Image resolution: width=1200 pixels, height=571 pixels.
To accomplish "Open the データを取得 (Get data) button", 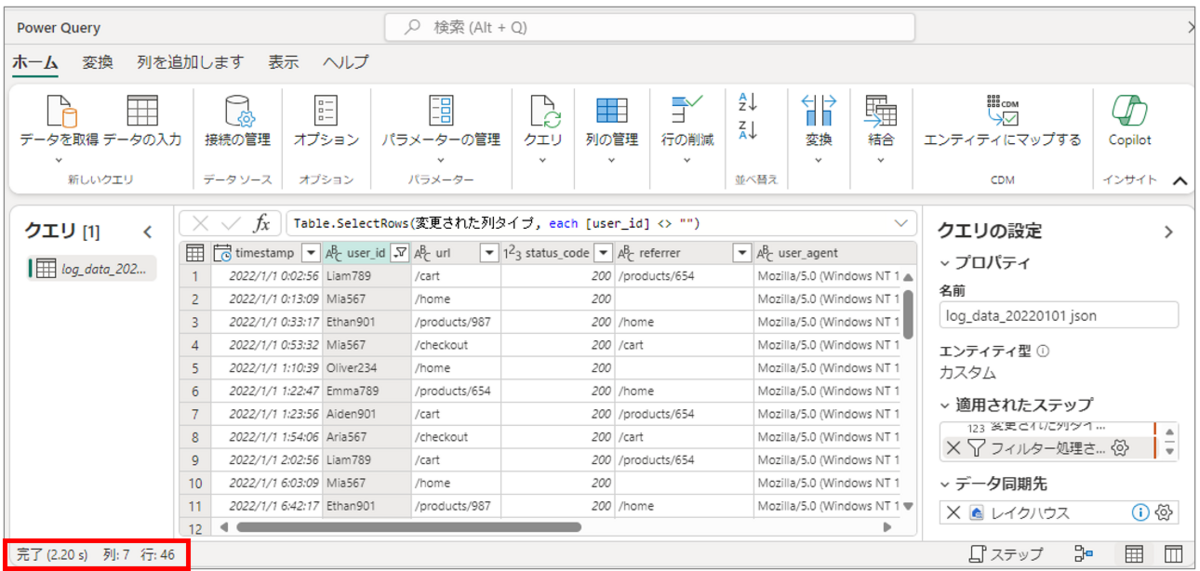I will [58, 130].
